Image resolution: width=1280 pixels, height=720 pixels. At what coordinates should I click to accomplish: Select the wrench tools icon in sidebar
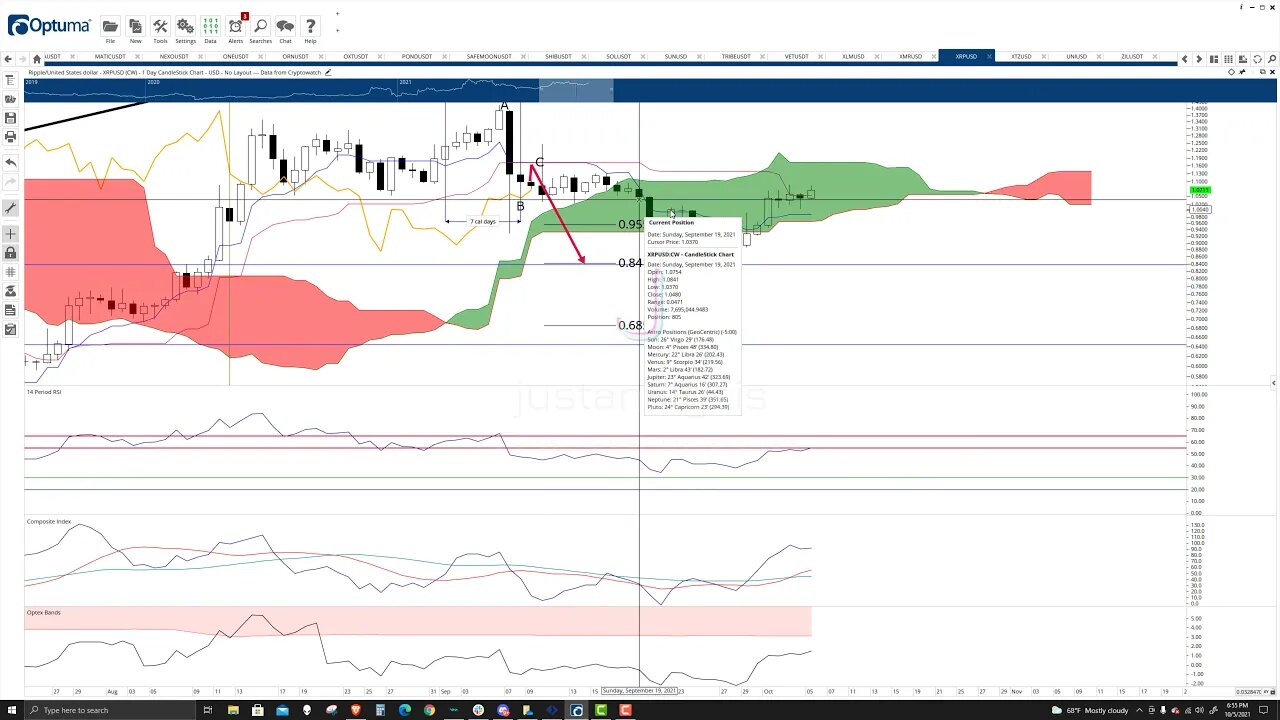[10, 208]
